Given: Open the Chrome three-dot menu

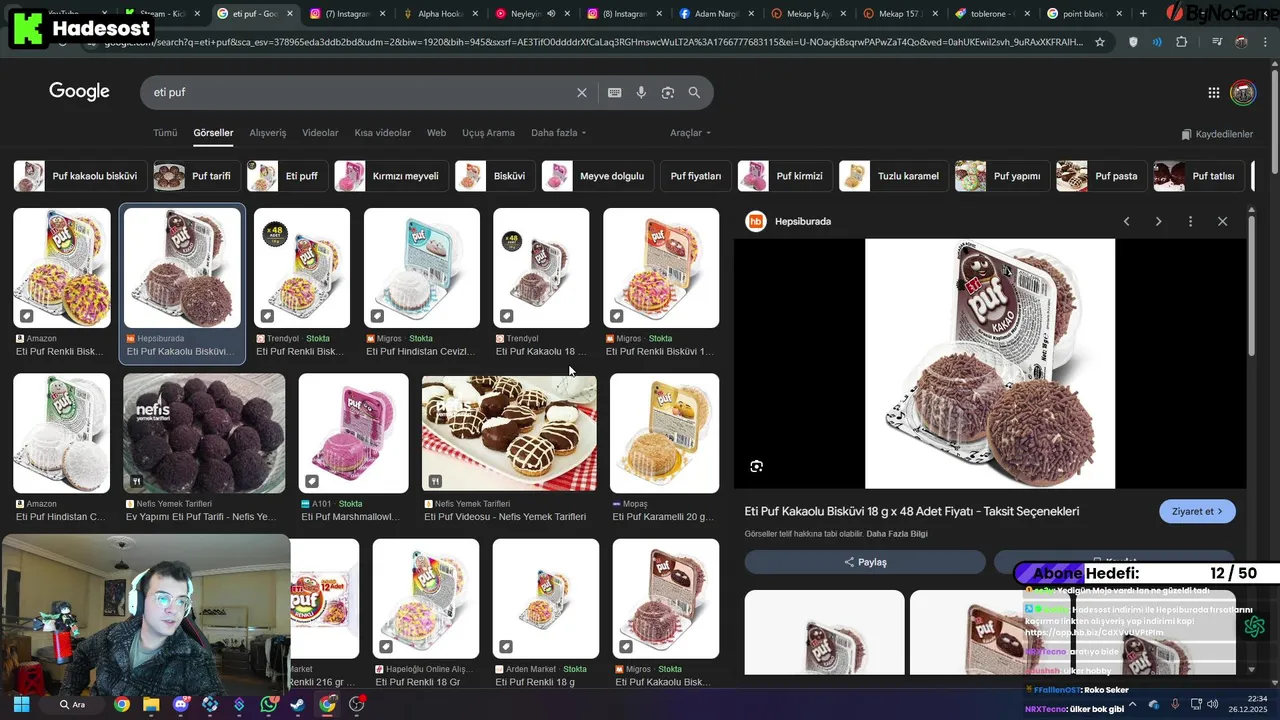Looking at the screenshot, I should (x=1267, y=42).
